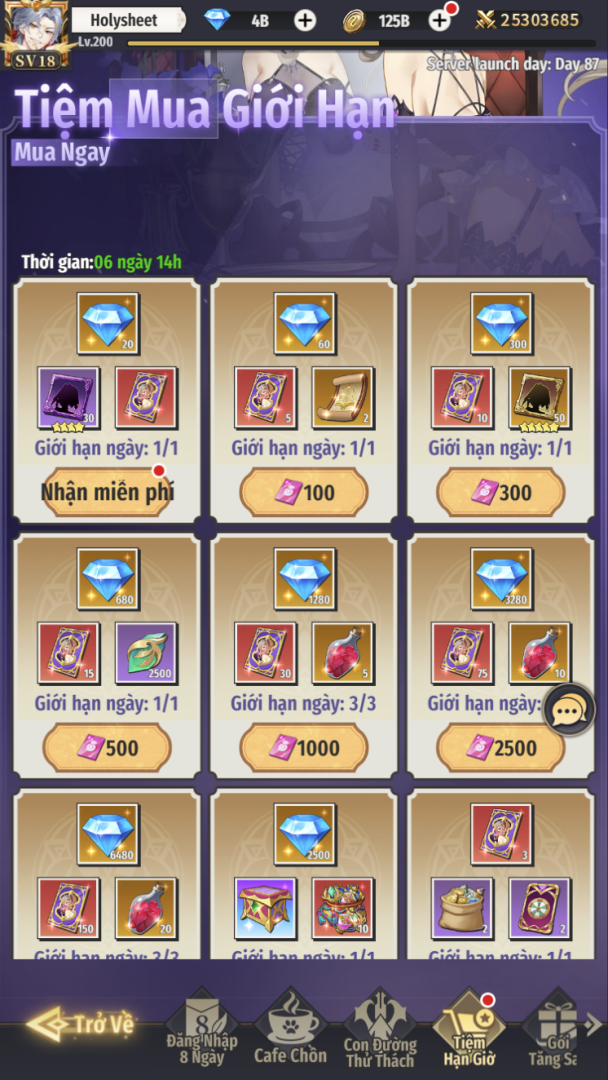View the 5-star gold hero shard with 50 count
Viewport: 608px width, 1080px height.
tap(540, 397)
